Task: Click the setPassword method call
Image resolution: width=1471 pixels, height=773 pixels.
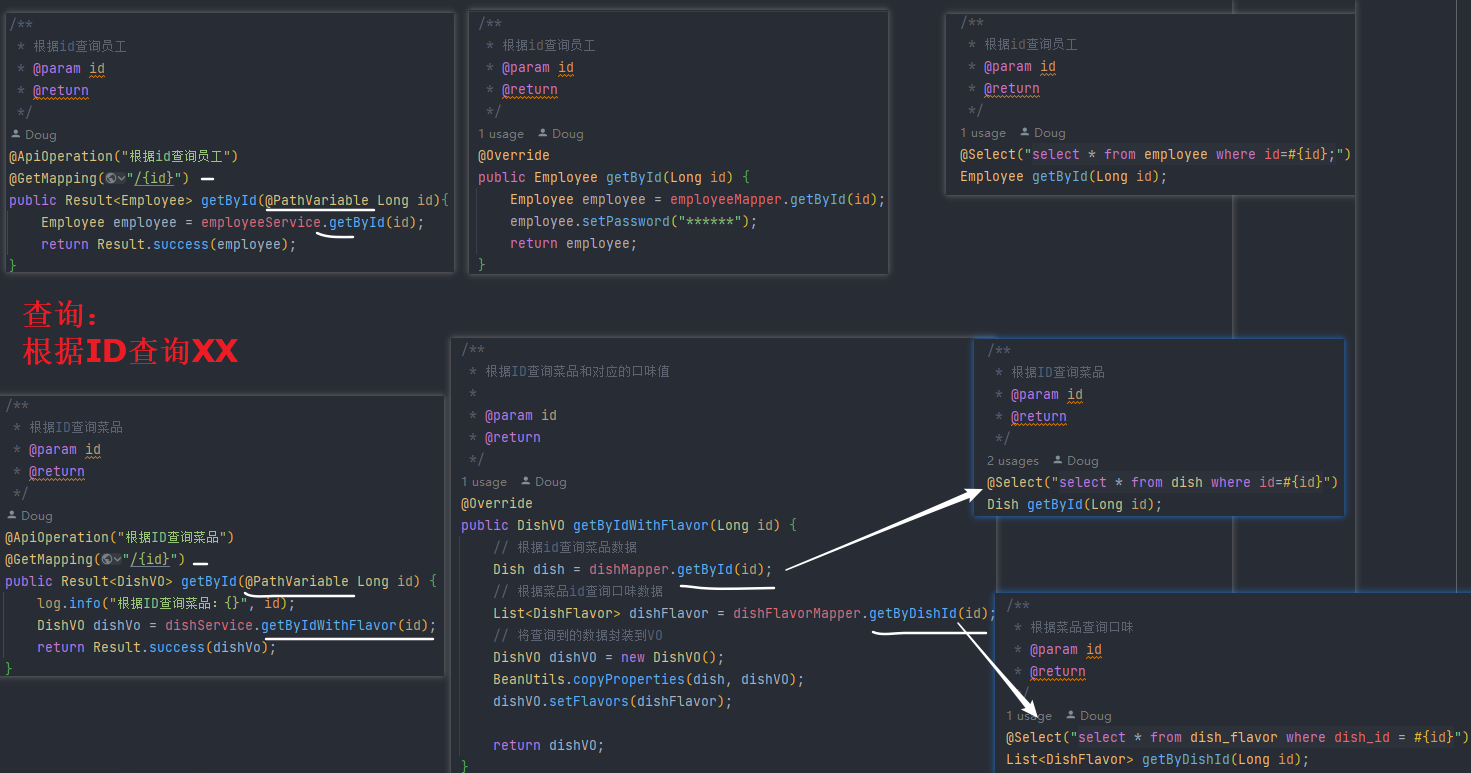Action: [x=626, y=221]
